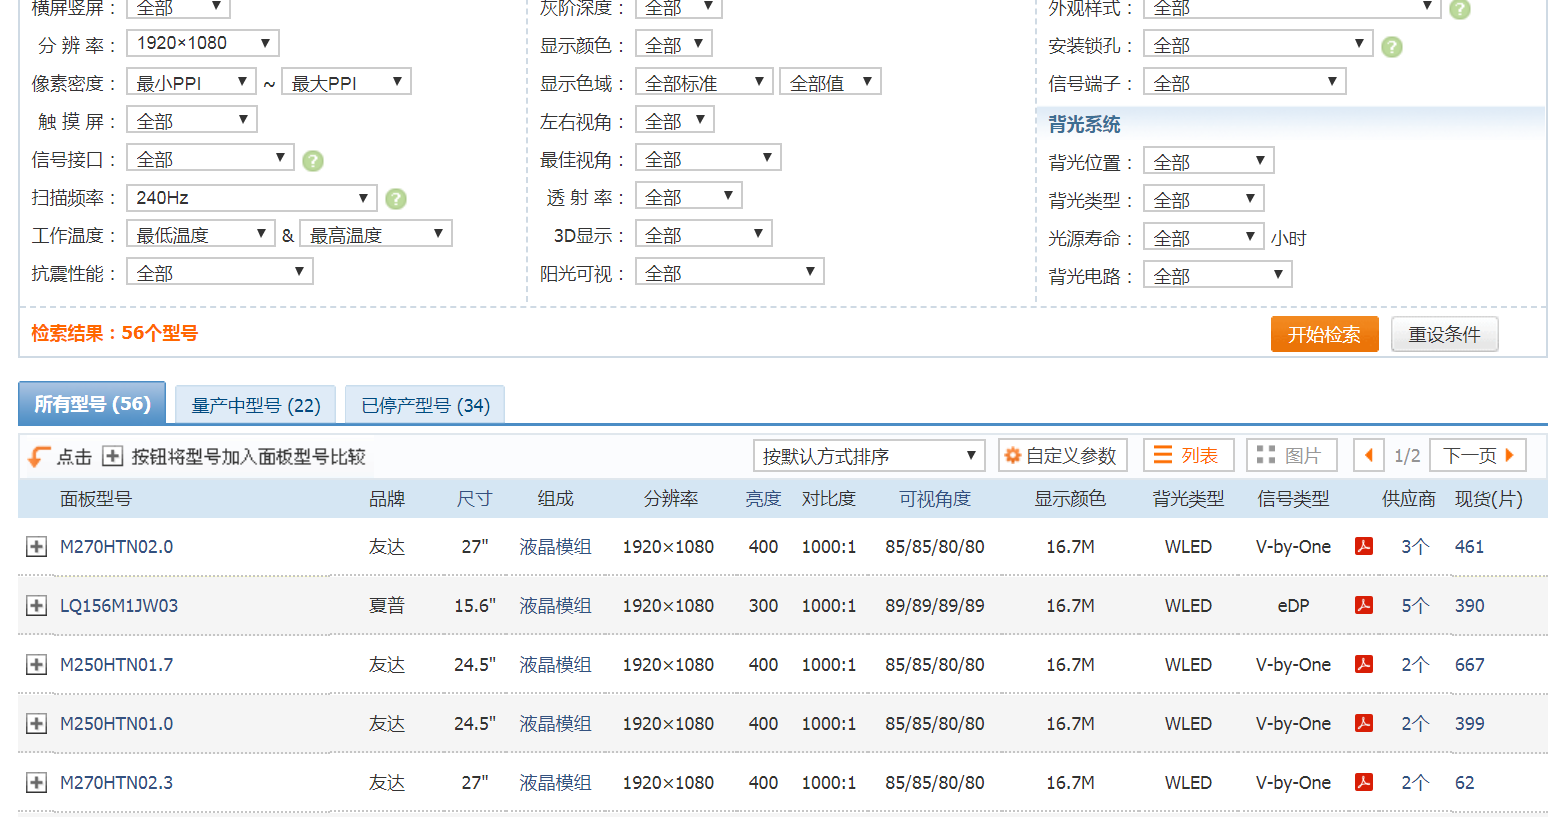The height and width of the screenshot is (817, 1557).
Task: Click the 开始检索 search button
Action: 1324,335
